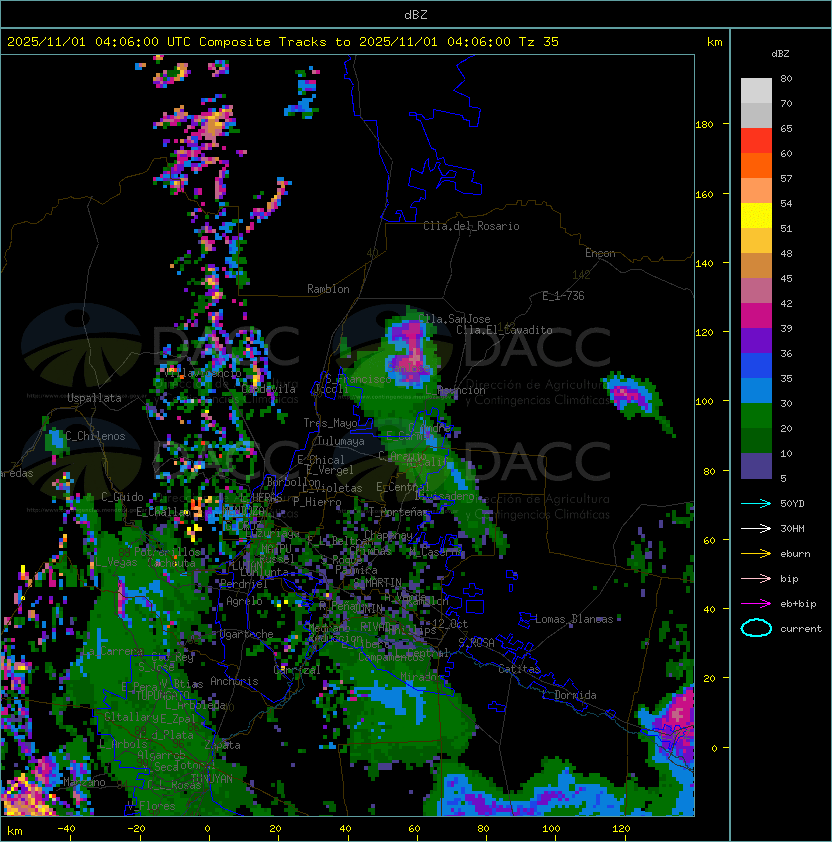Click the Anchoris map label

[234, 681]
